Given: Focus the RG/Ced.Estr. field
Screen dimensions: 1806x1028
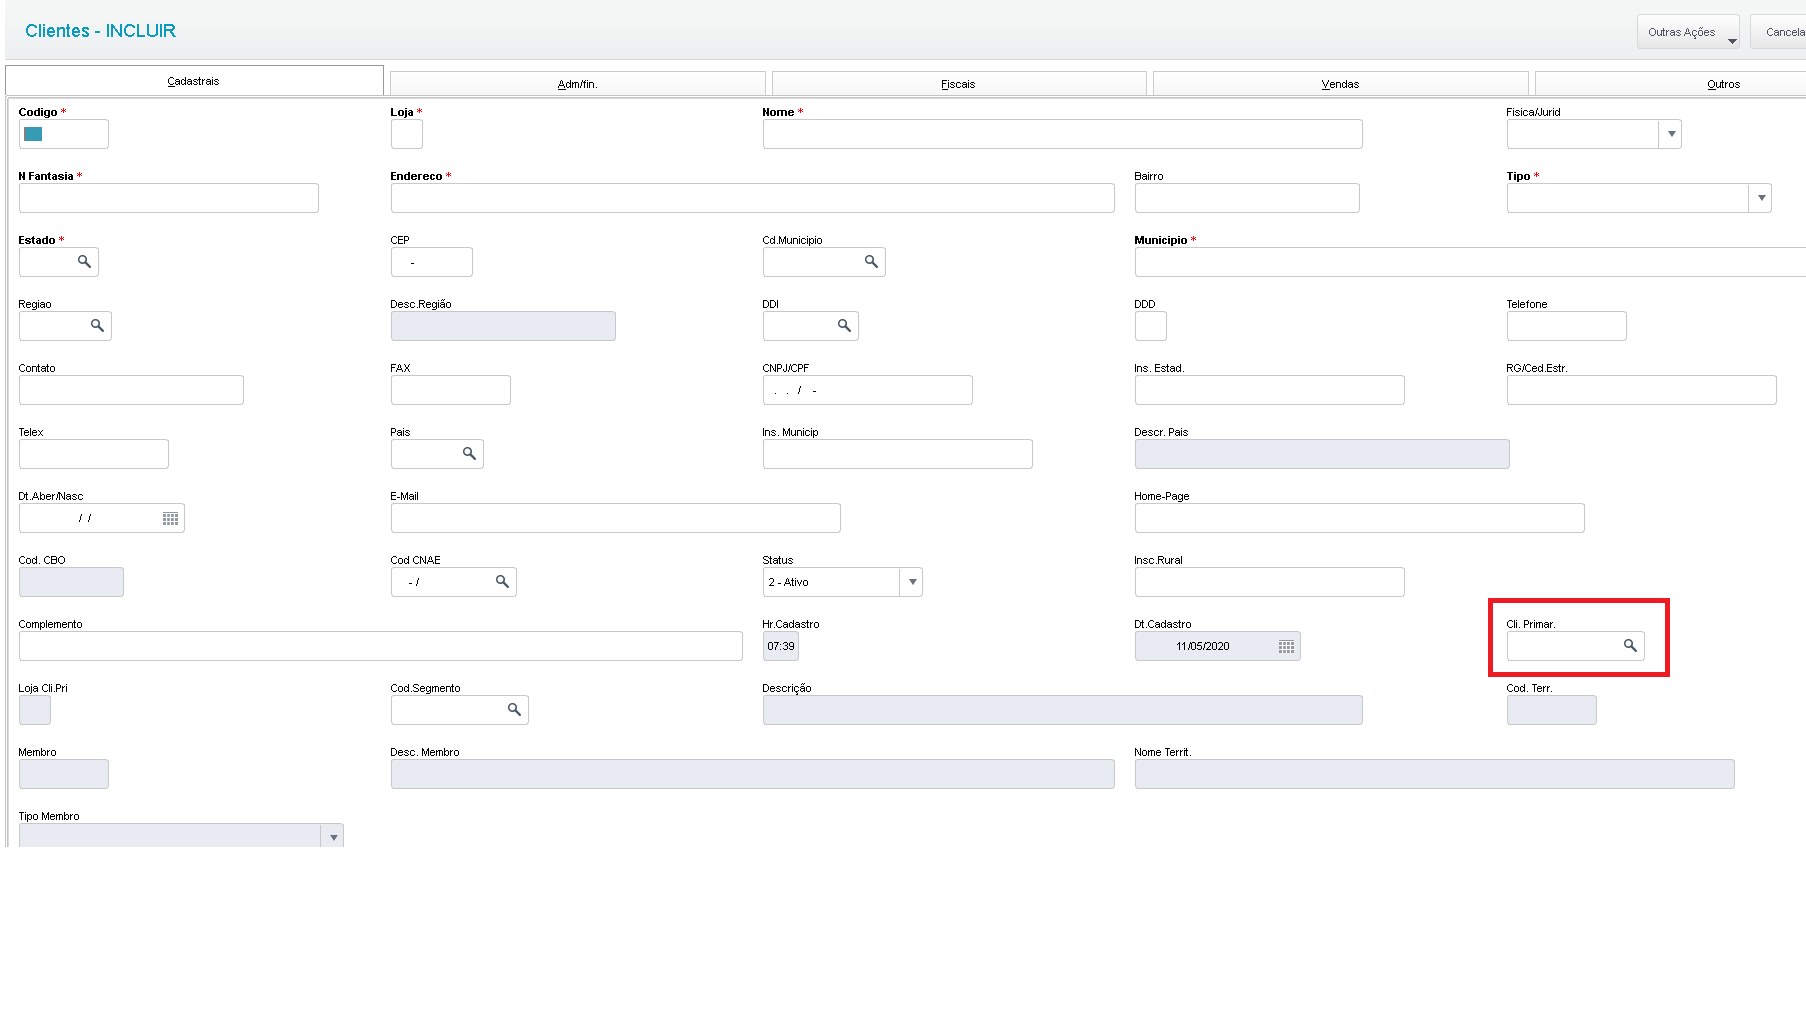Looking at the screenshot, I should (1642, 390).
